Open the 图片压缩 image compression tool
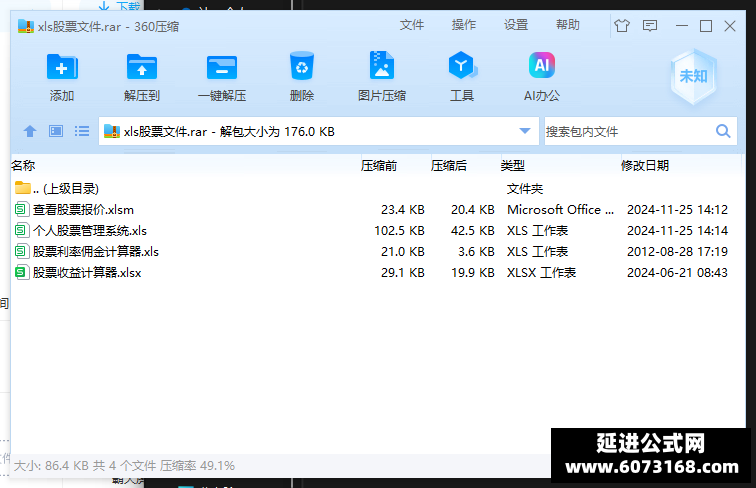The height and width of the screenshot is (488, 756). coord(382,65)
